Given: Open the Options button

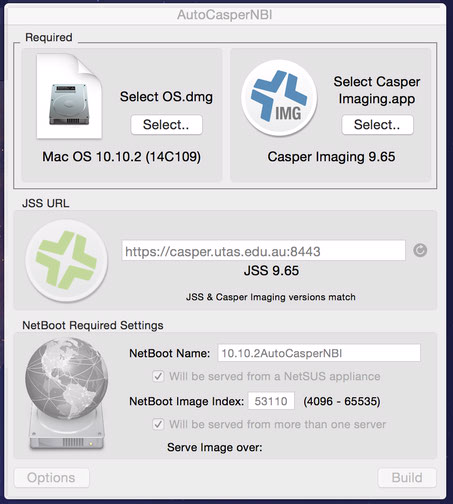Looking at the screenshot, I should click(x=51, y=478).
